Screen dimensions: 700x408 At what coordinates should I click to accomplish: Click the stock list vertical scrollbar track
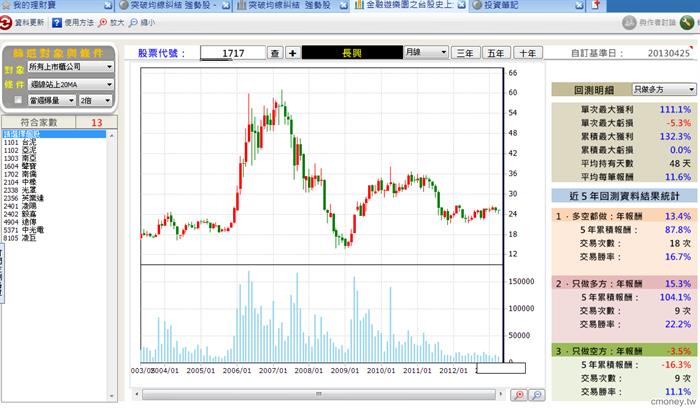coord(112,265)
